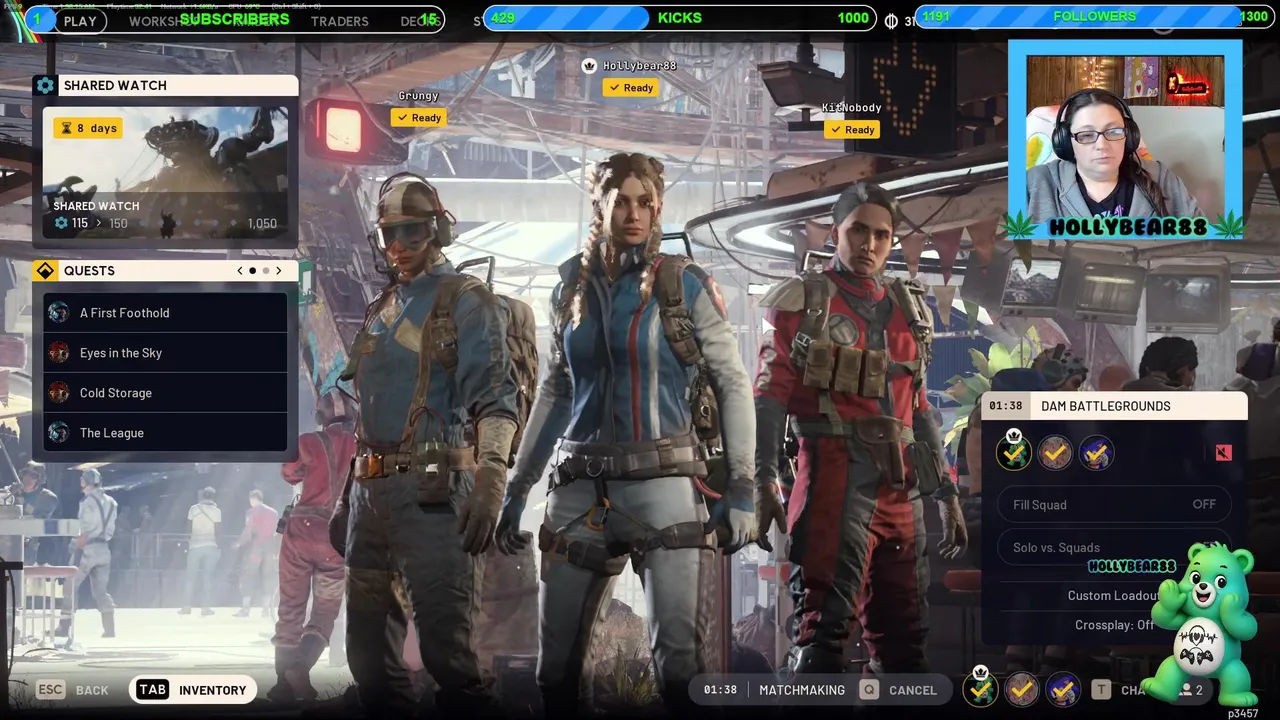Click the A First Foothold quest icon
The width and height of the screenshot is (1280, 720).
(x=59, y=313)
